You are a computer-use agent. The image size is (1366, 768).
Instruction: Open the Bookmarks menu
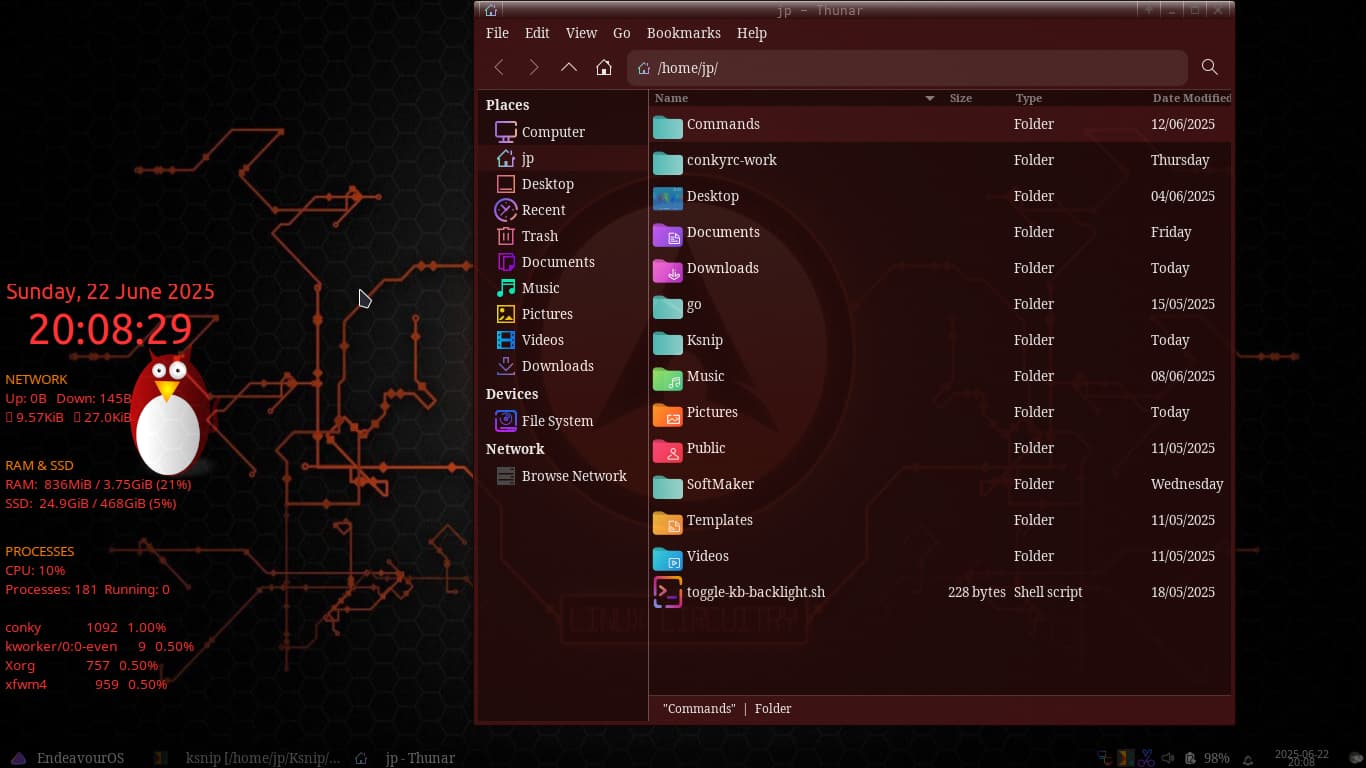pos(683,33)
